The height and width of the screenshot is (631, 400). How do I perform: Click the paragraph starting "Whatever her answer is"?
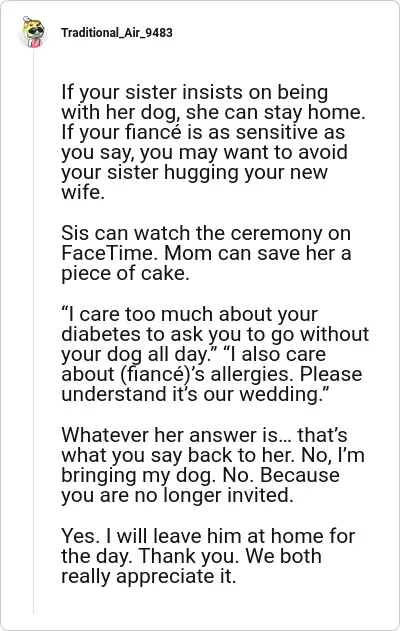pos(213,465)
